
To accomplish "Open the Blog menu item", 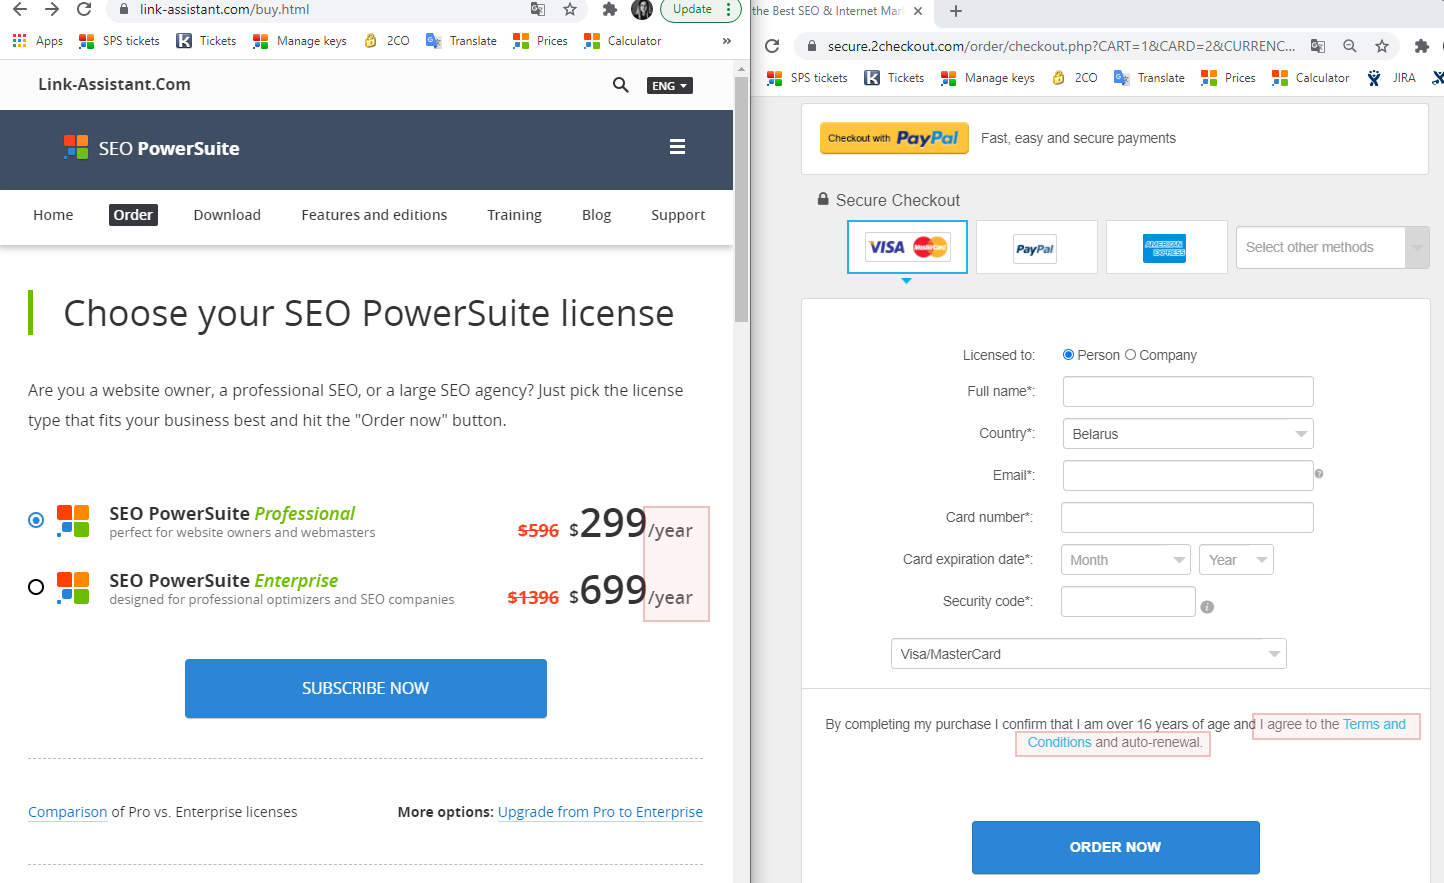I will click(x=596, y=215).
